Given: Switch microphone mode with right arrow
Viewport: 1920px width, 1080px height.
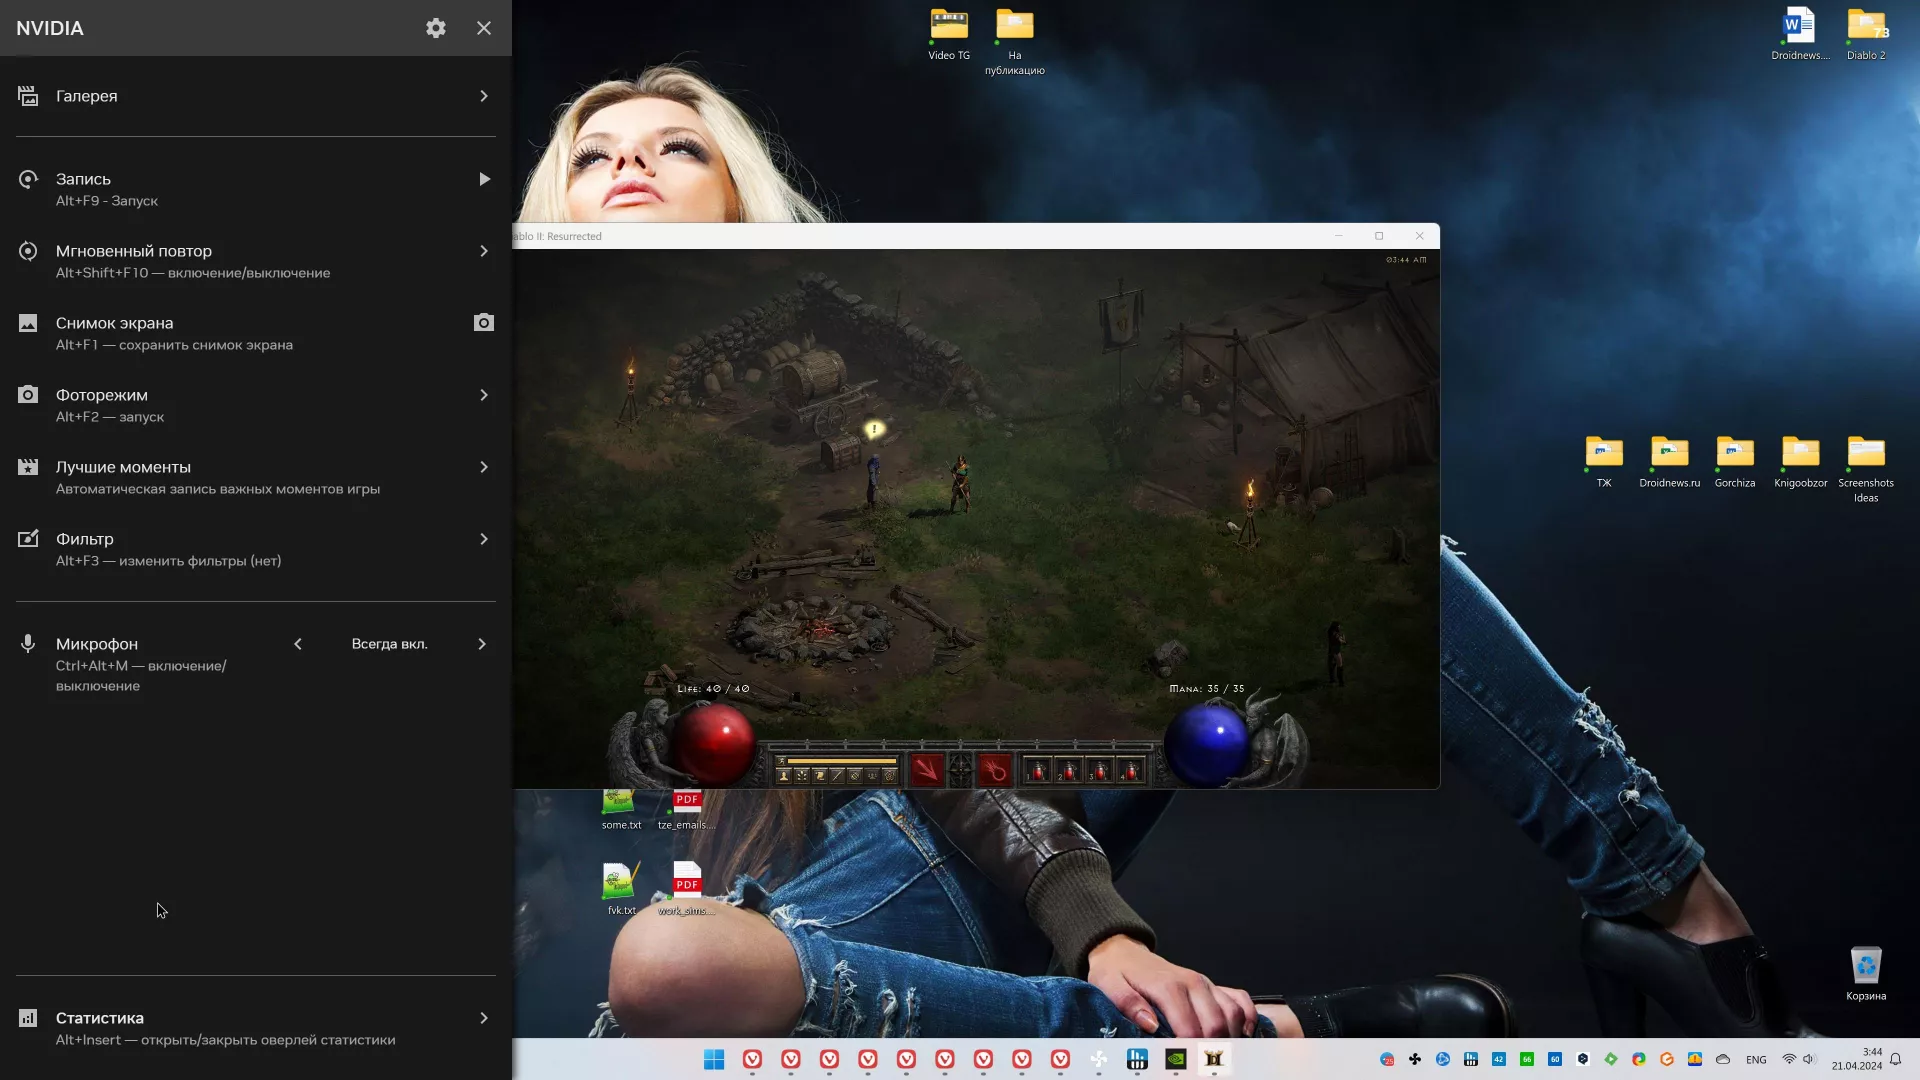Looking at the screenshot, I should (482, 644).
